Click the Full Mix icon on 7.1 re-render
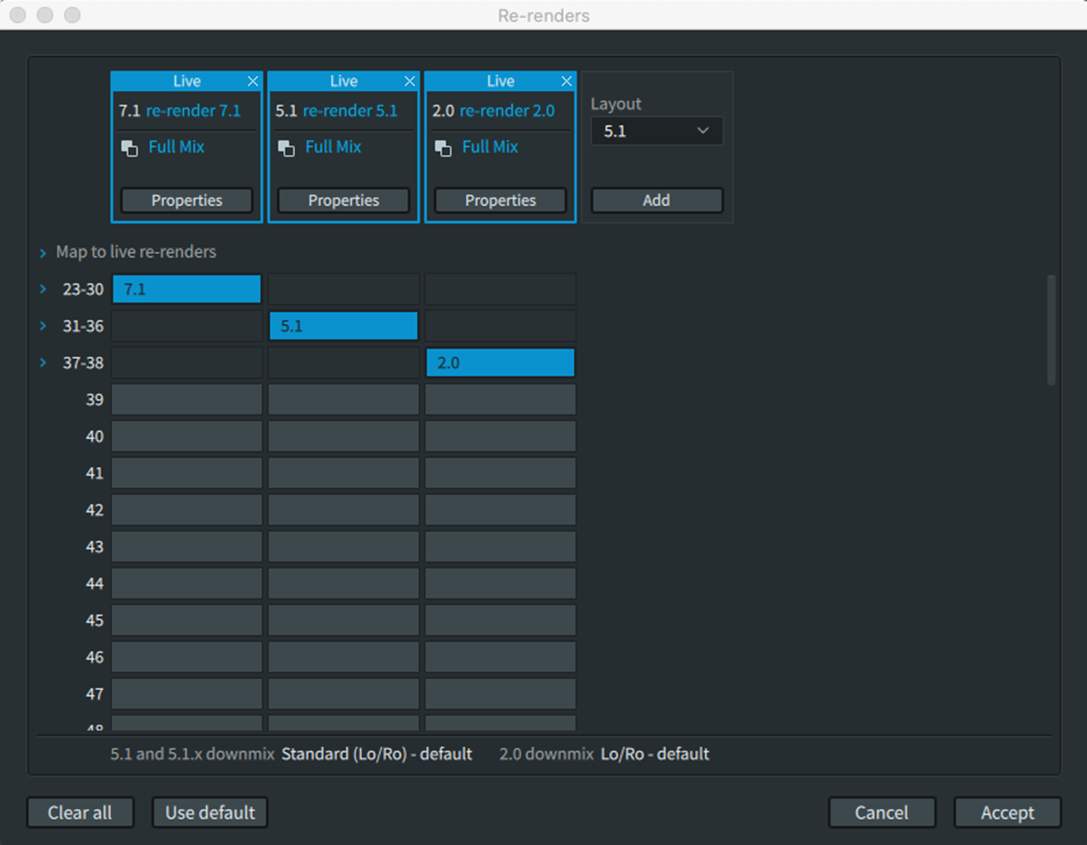1087x845 pixels. 130,148
